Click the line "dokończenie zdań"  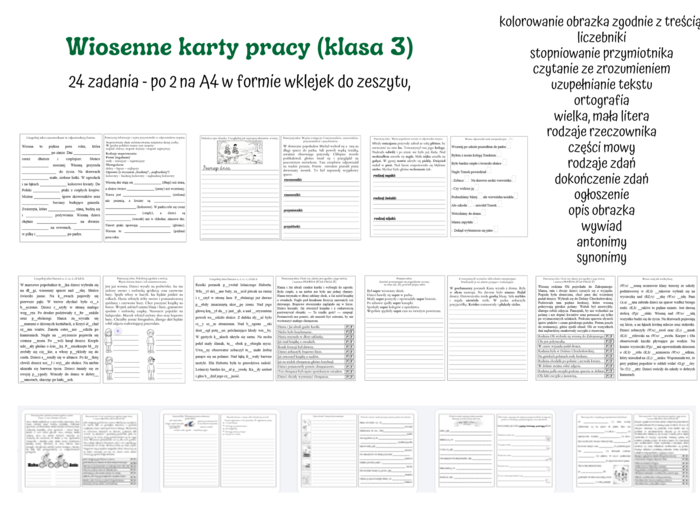601,179
